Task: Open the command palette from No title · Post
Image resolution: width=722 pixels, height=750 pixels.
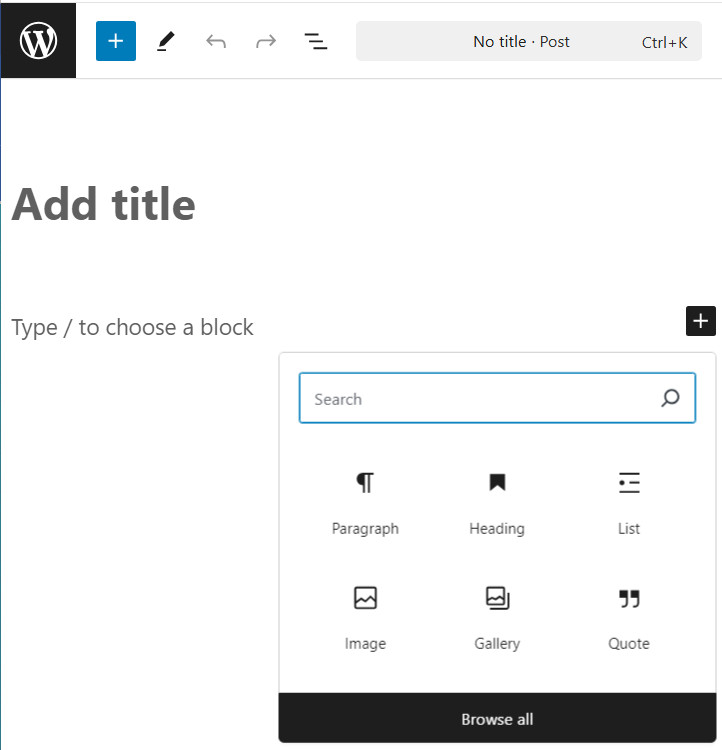Action: click(529, 41)
